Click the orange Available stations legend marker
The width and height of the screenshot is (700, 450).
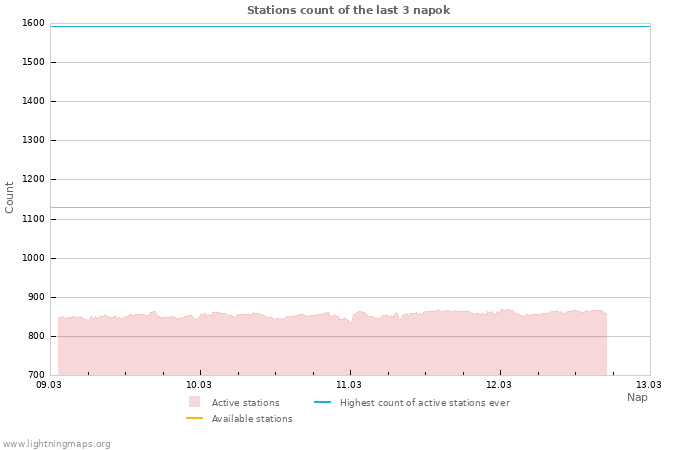pos(194,418)
